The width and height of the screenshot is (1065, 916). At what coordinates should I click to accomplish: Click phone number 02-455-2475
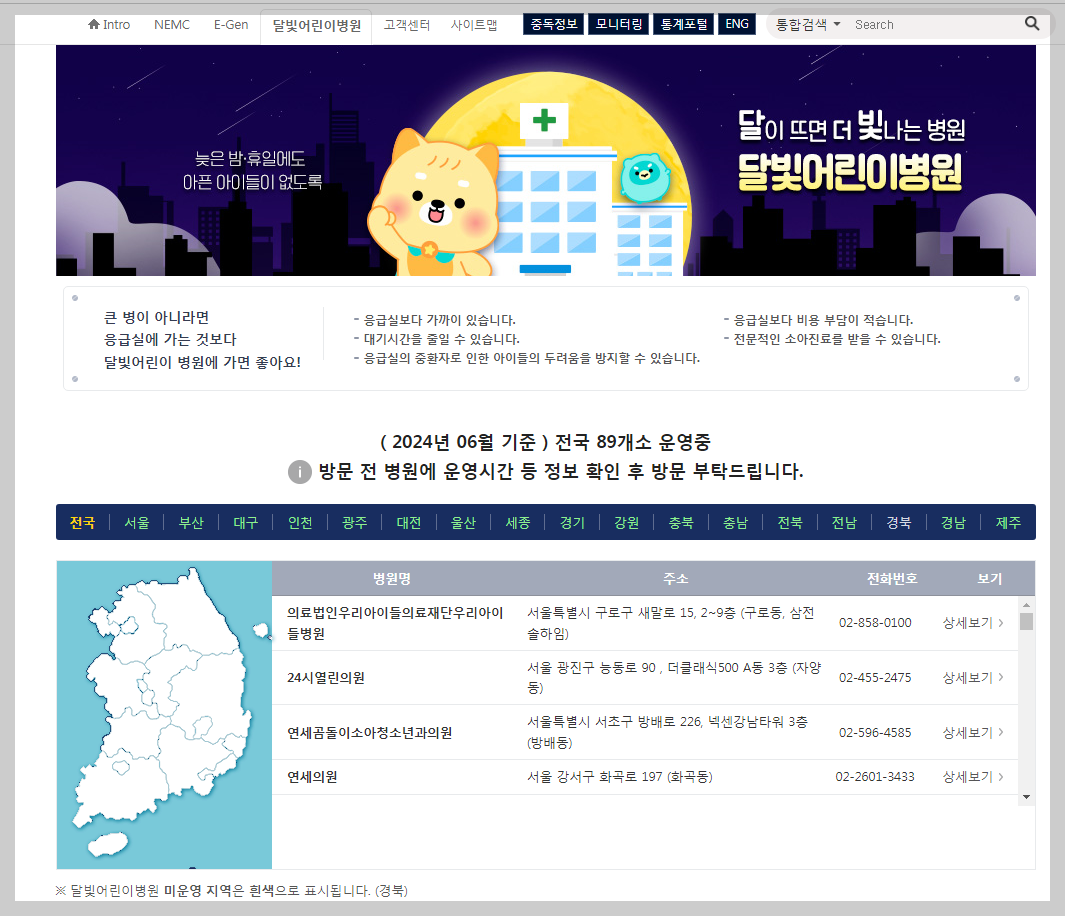[x=875, y=678]
